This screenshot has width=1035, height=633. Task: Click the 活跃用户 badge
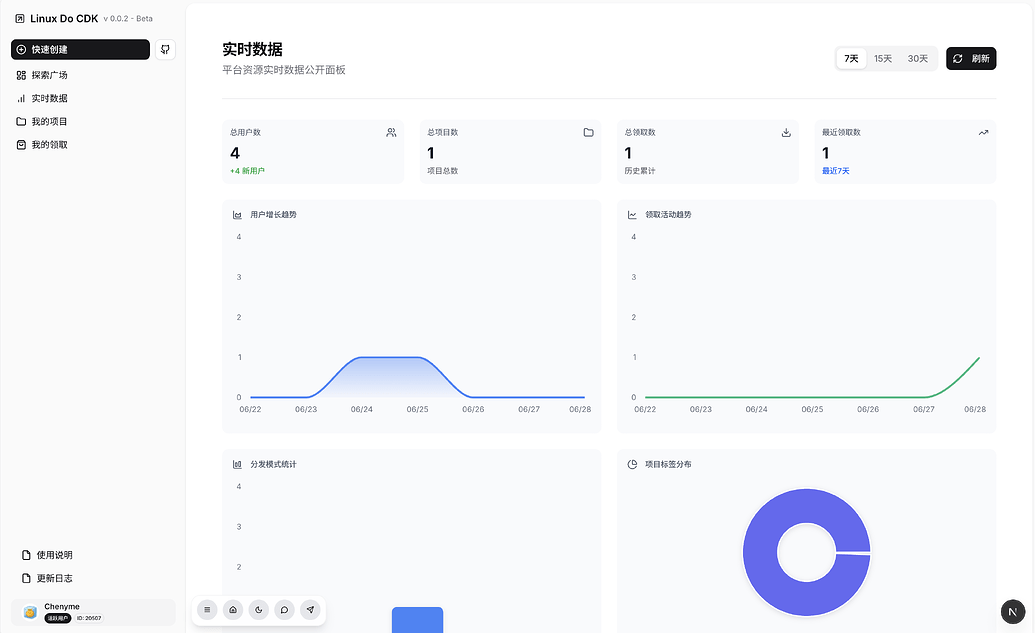pos(57,618)
